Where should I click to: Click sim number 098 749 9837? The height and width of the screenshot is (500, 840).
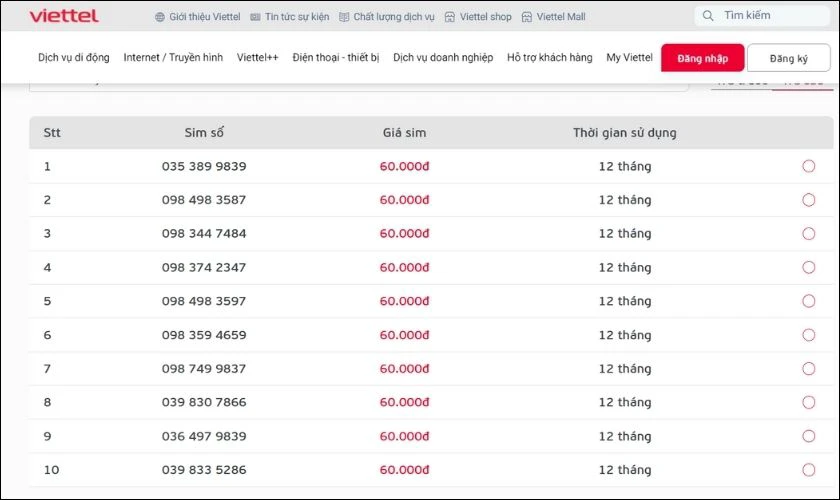click(x=204, y=369)
